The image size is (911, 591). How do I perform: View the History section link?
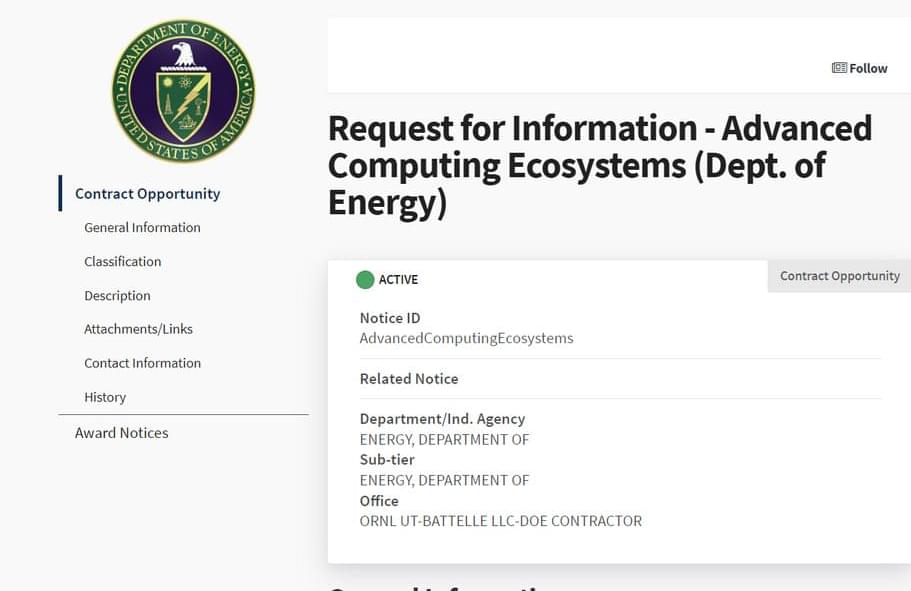[105, 397]
